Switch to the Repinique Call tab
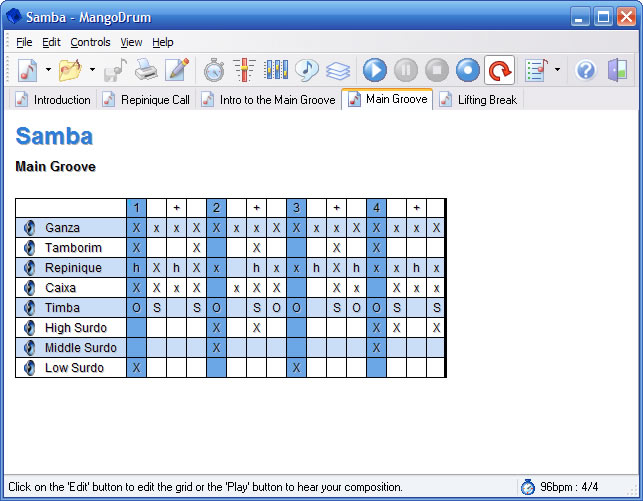 coord(146,100)
